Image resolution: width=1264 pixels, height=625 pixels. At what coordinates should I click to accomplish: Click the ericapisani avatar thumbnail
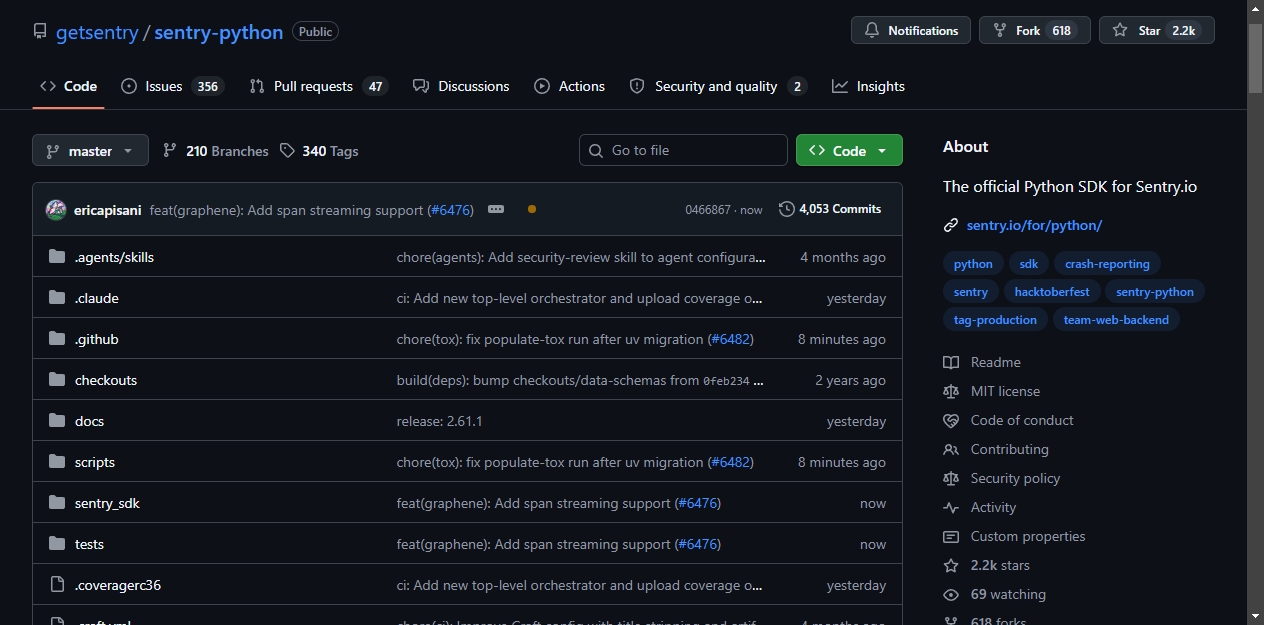56,210
